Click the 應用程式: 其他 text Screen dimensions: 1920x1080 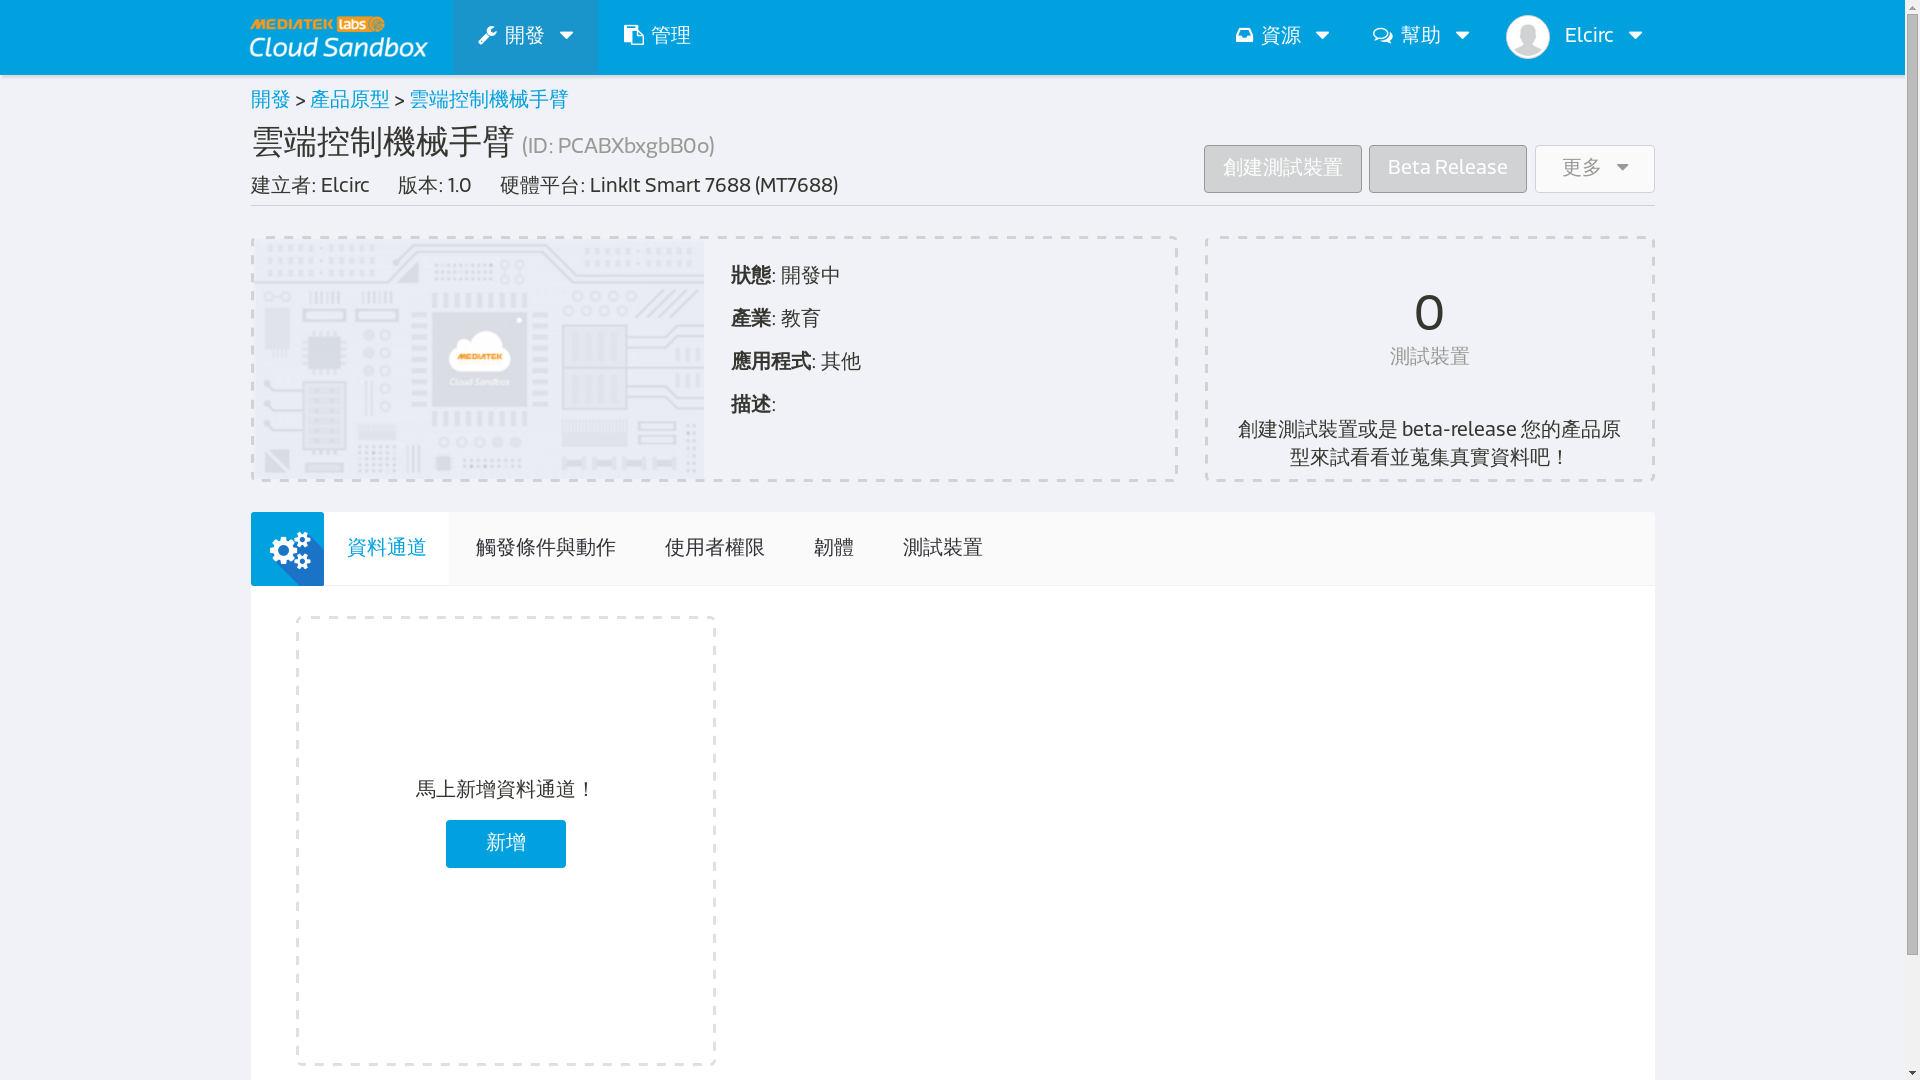796,362
